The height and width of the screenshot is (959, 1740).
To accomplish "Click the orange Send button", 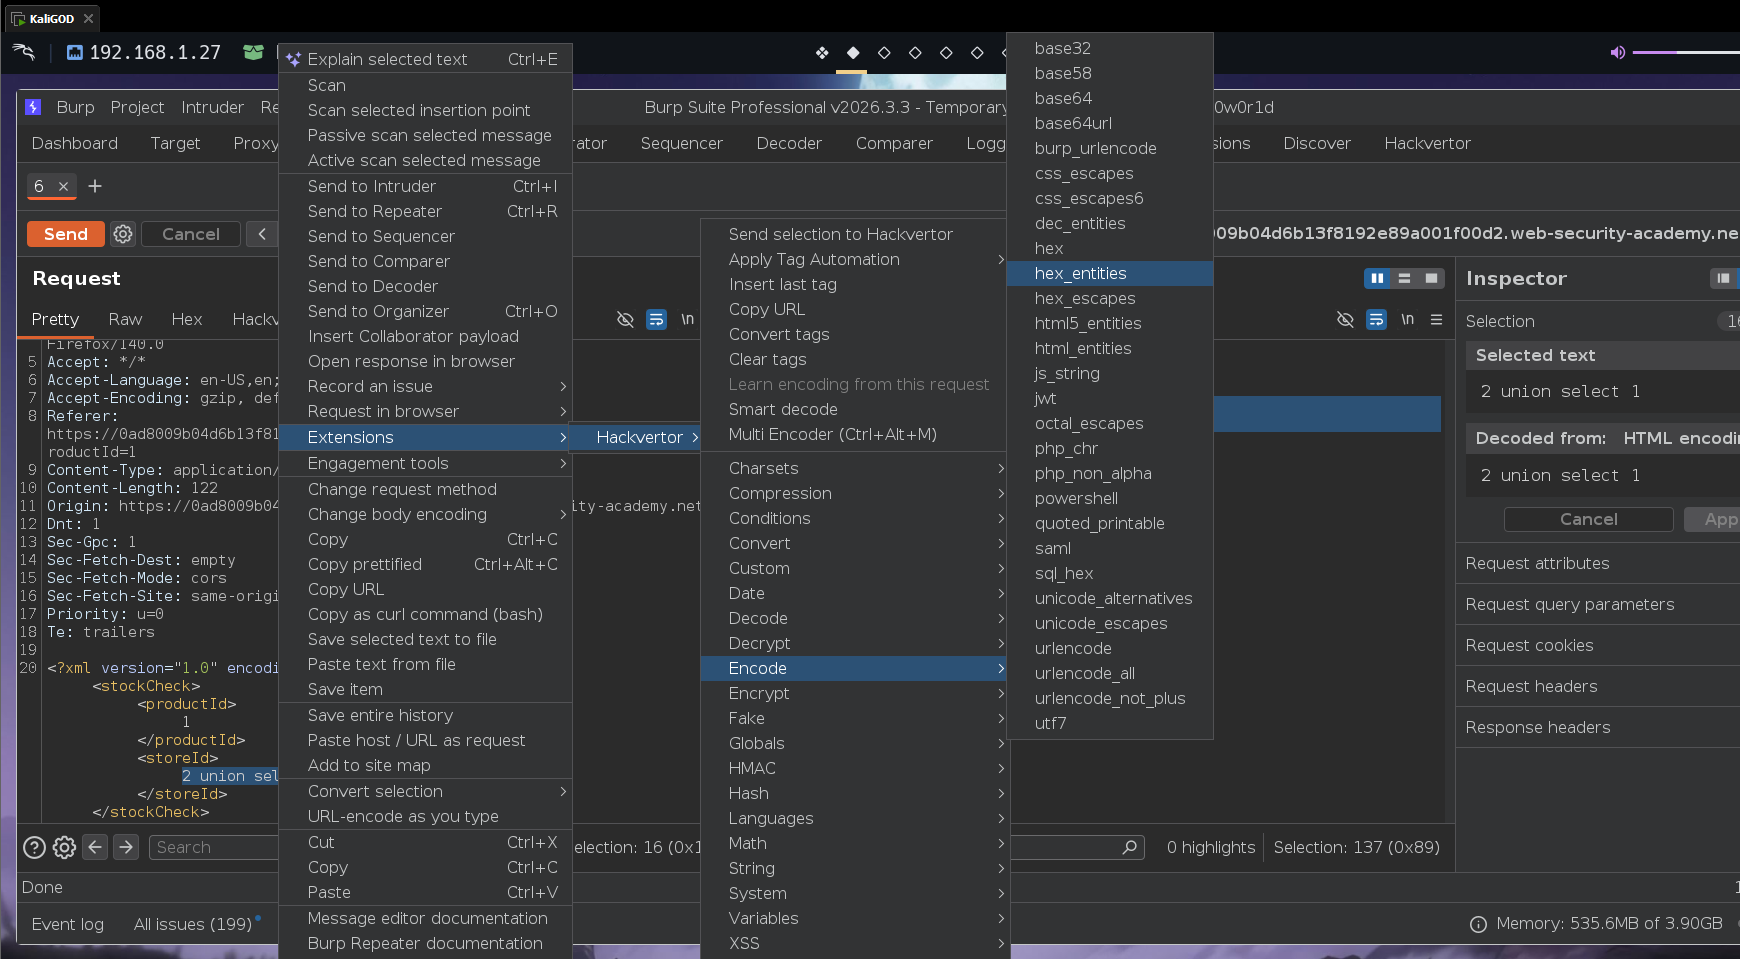I will tap(66, 234).
